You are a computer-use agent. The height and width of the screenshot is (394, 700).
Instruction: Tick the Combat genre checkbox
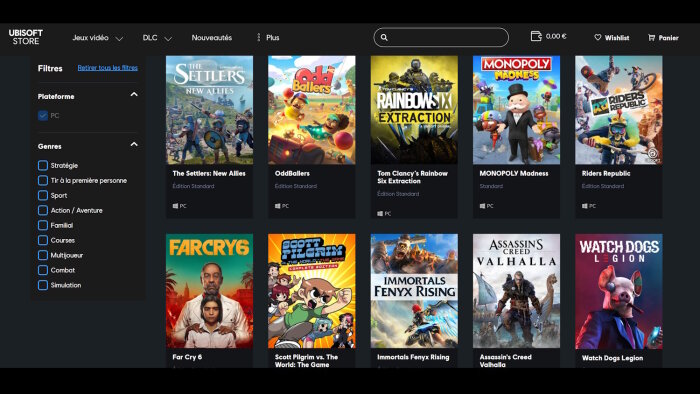coord(43,270)
